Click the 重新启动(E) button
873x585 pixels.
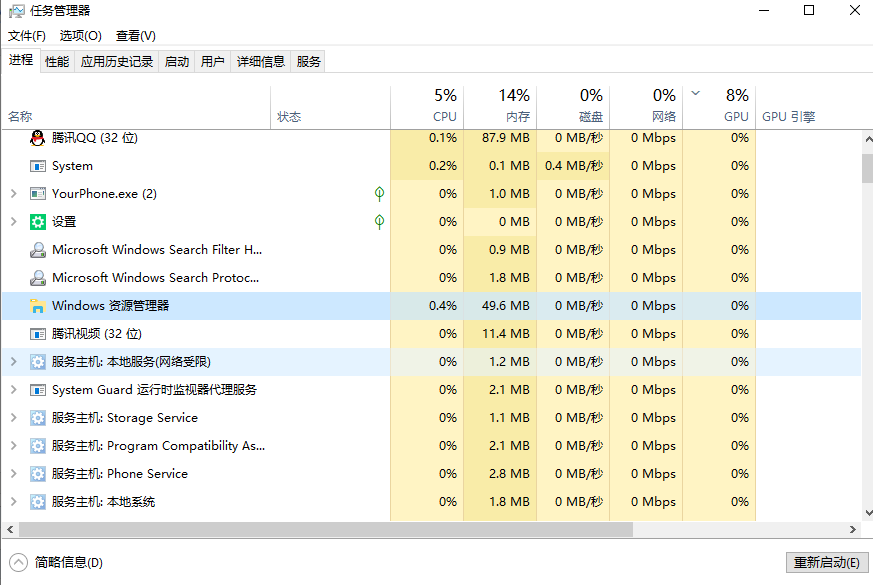click(x=827, y=563)
